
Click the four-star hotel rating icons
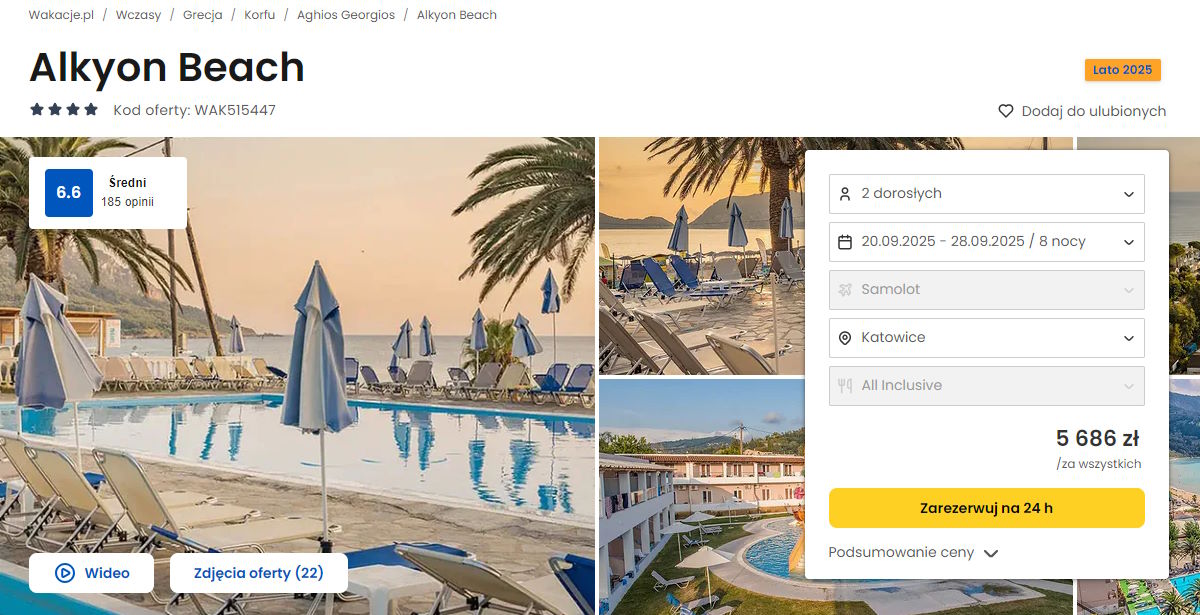tap(64, 110)
